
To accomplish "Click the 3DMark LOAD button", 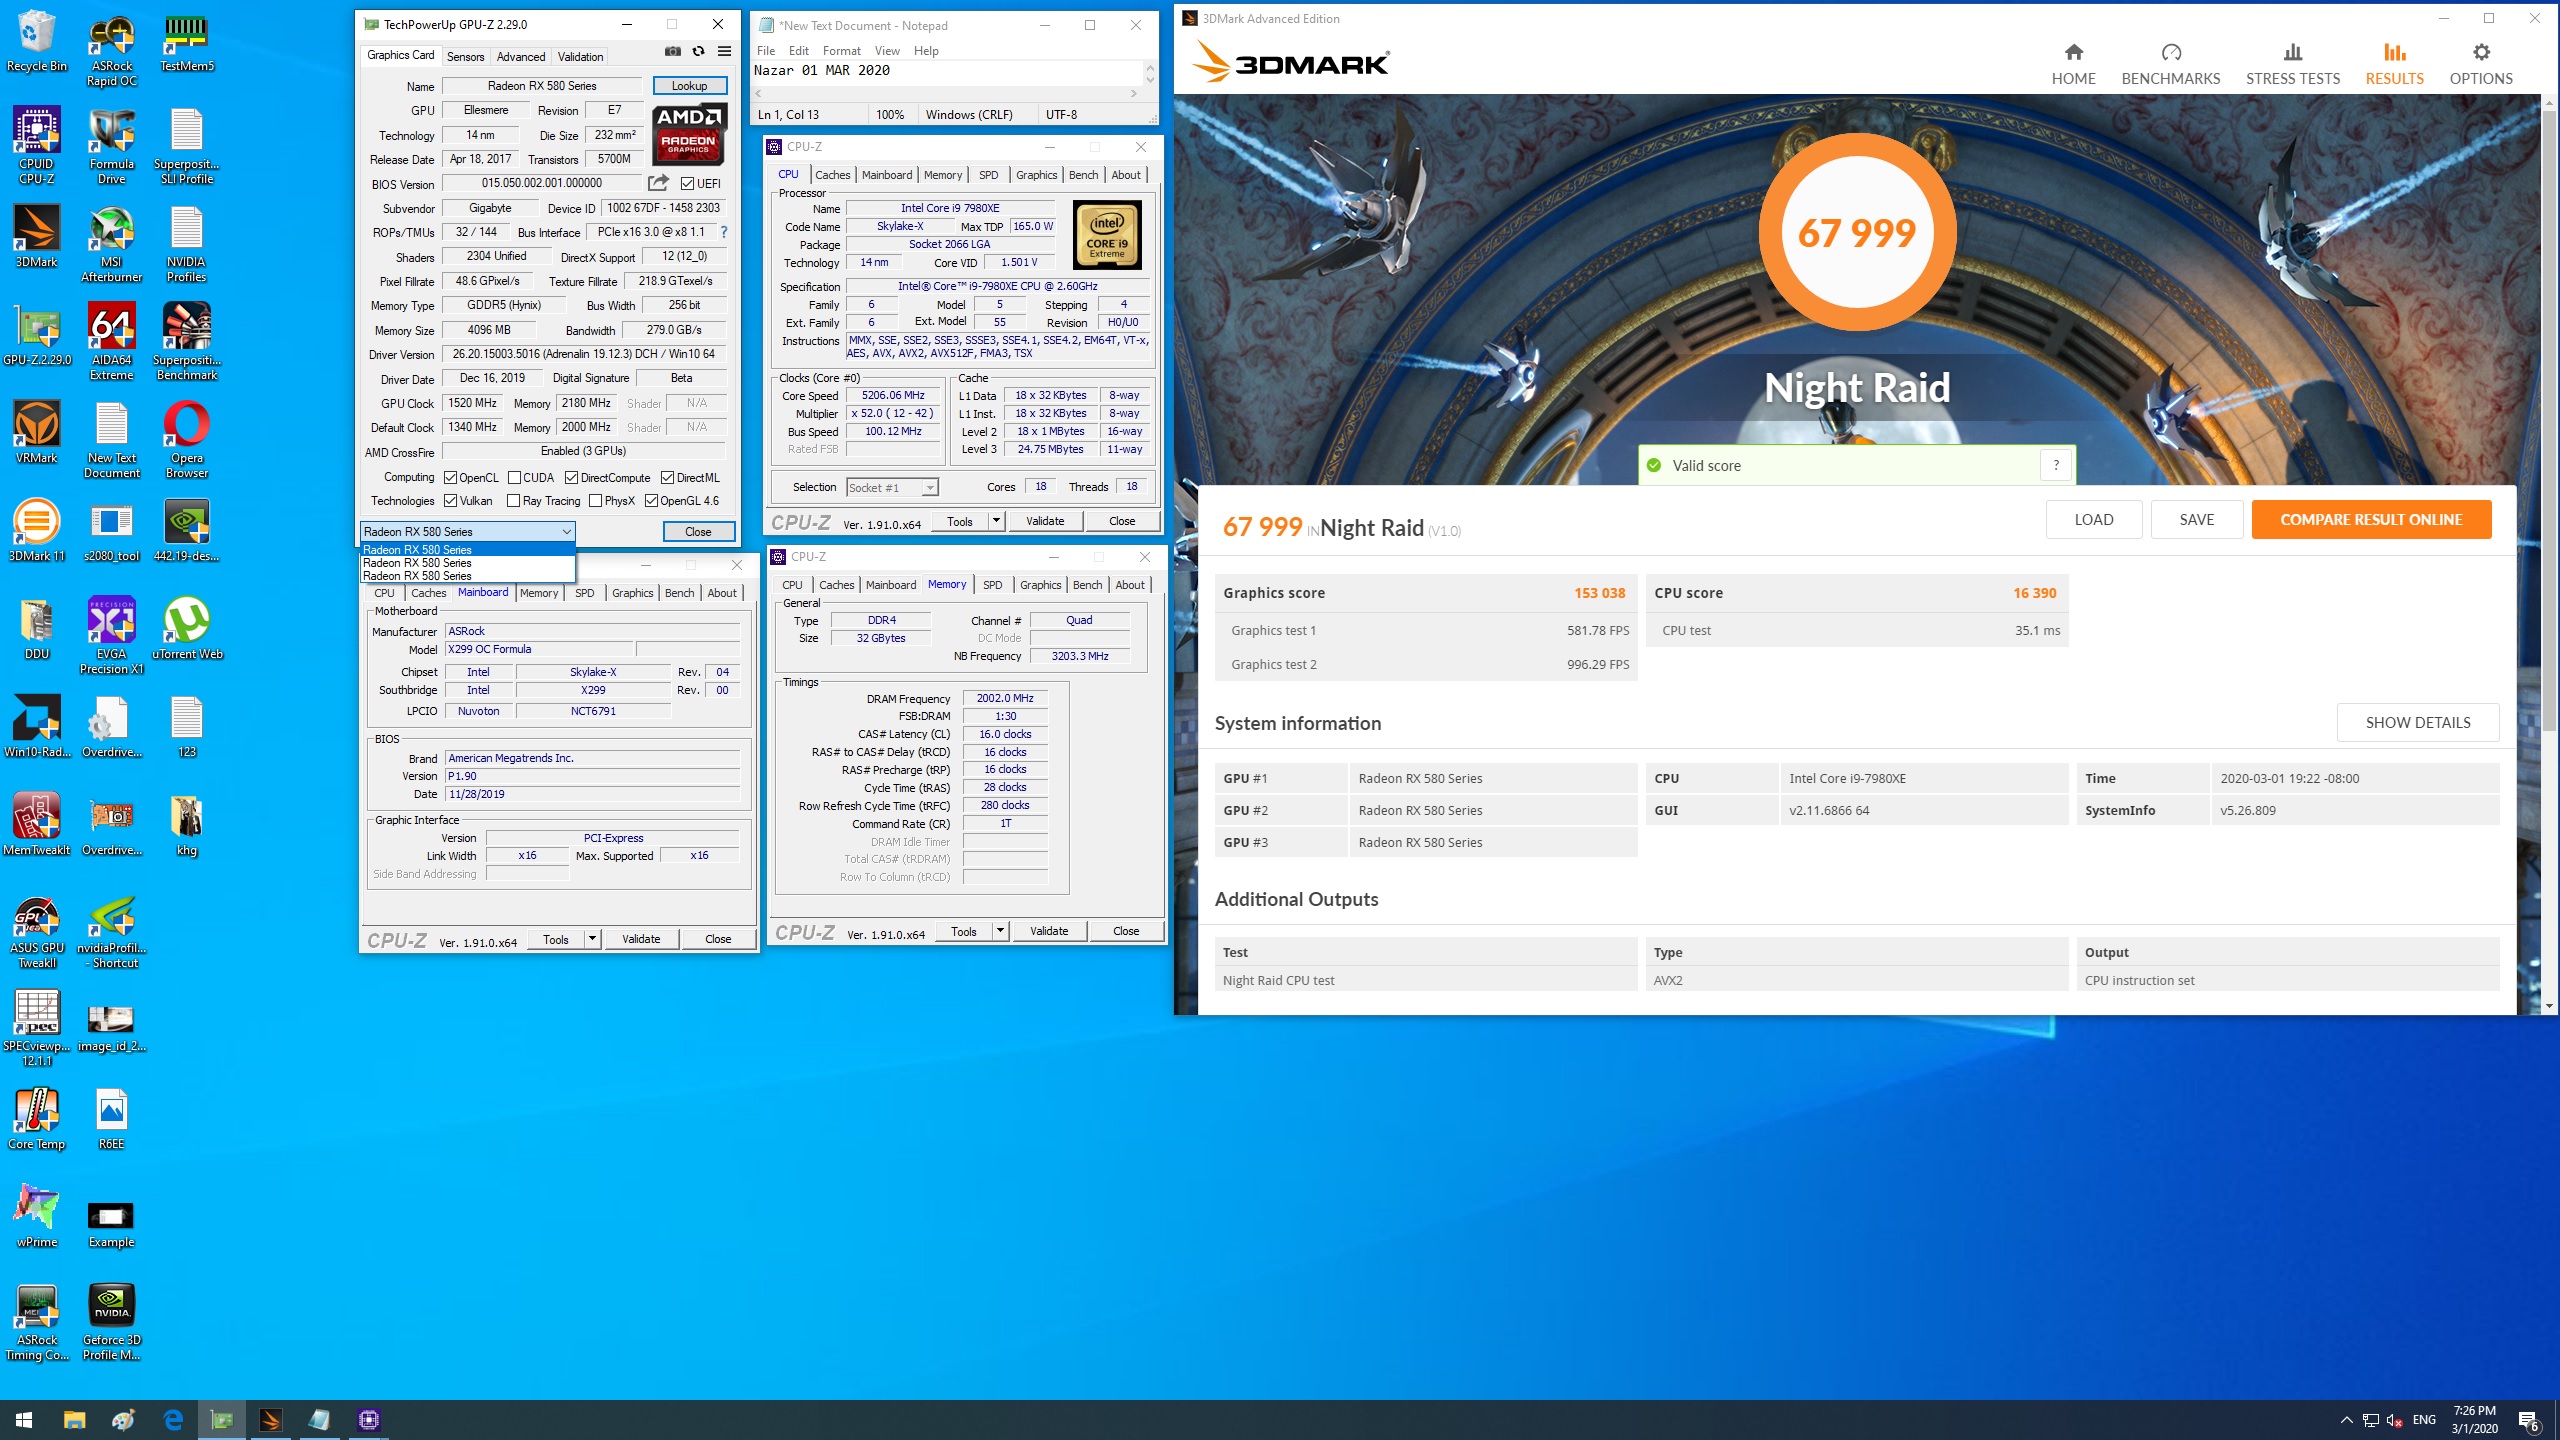I will (2093, 520).
